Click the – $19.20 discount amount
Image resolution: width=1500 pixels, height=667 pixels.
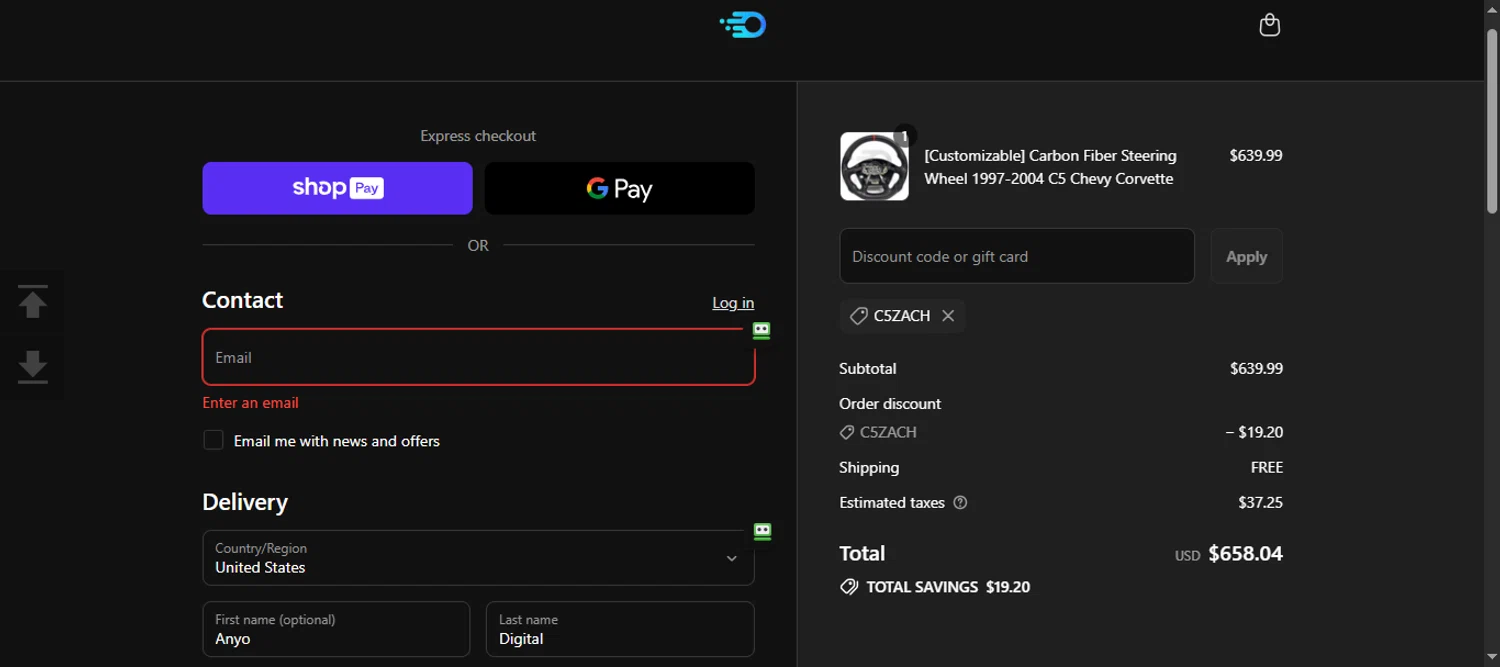point(1254,433)
